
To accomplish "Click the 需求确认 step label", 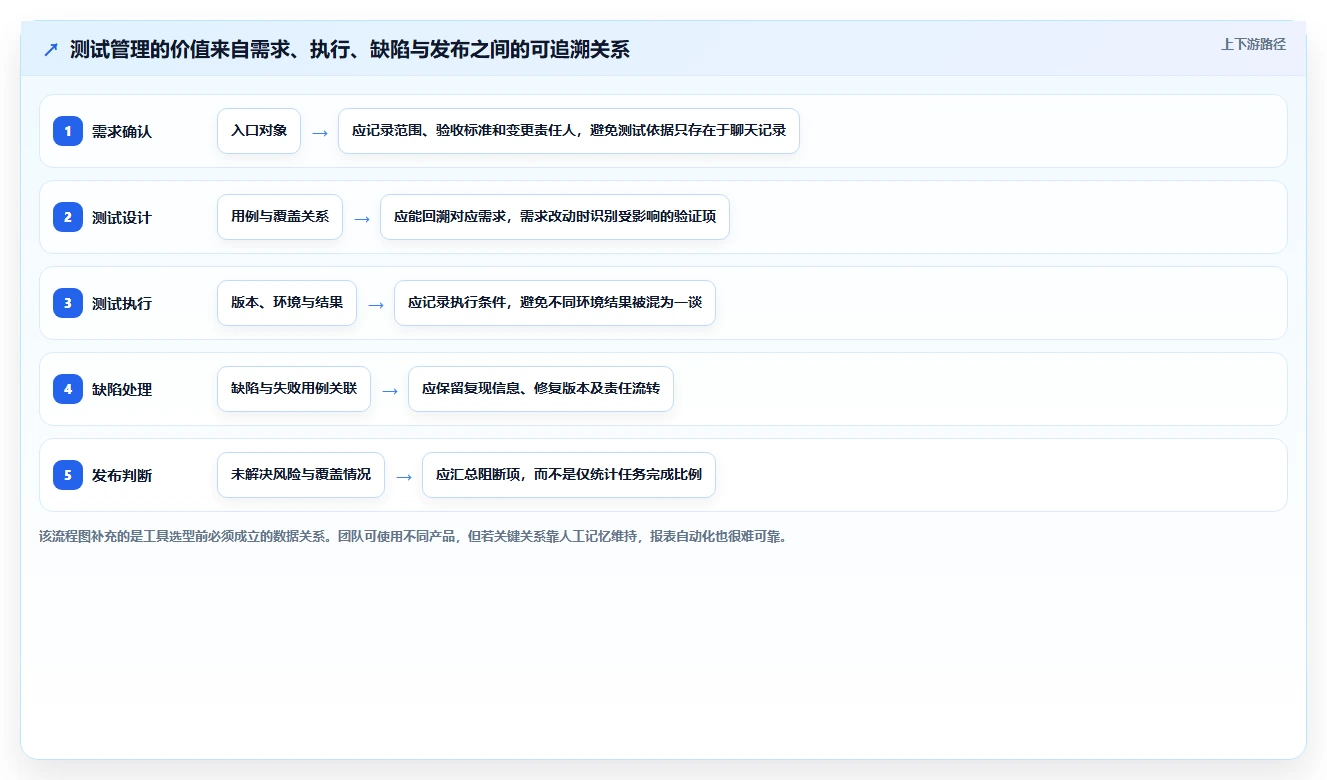I will [122, 131].
